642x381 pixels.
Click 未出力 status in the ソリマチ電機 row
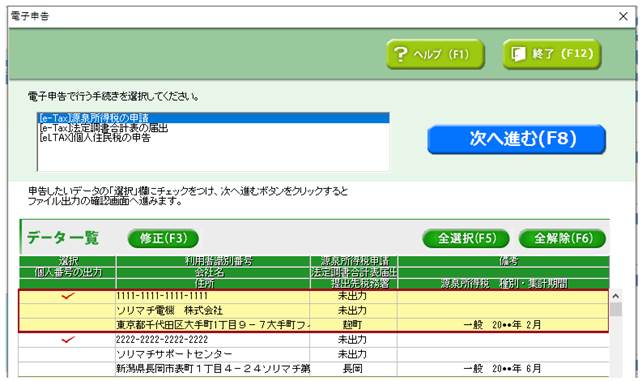pos(353,310)
